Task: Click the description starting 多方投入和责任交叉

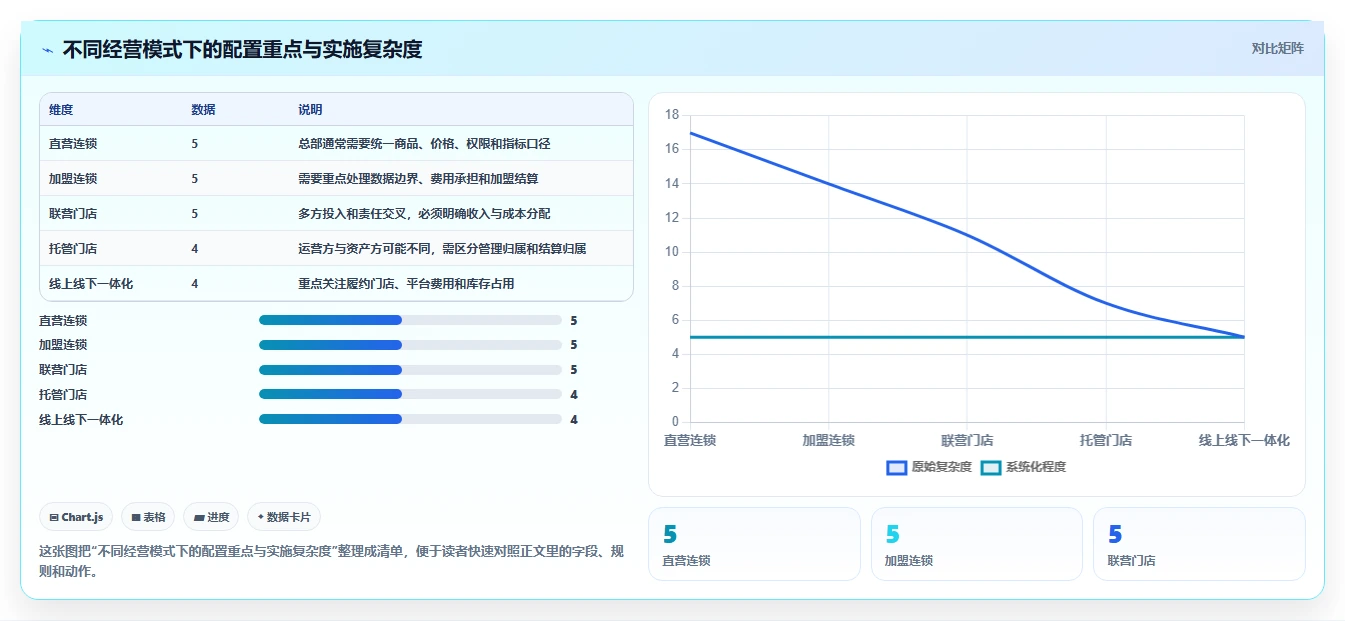Action: [424, 214]
